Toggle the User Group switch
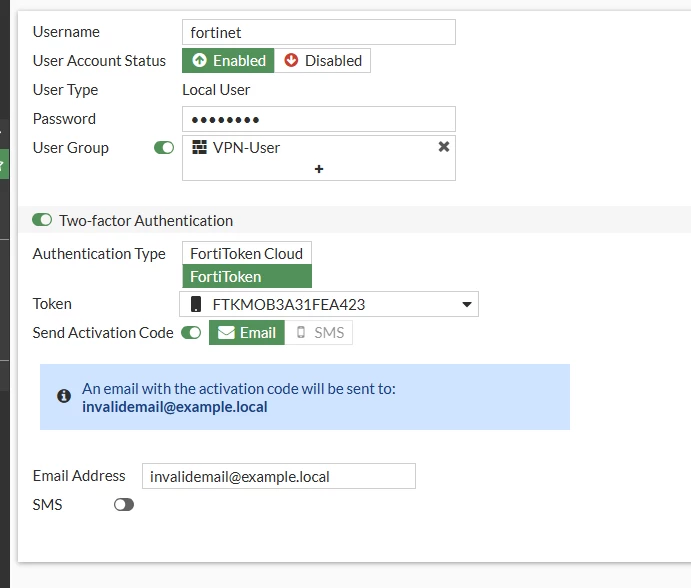 (x=164, y=148)
